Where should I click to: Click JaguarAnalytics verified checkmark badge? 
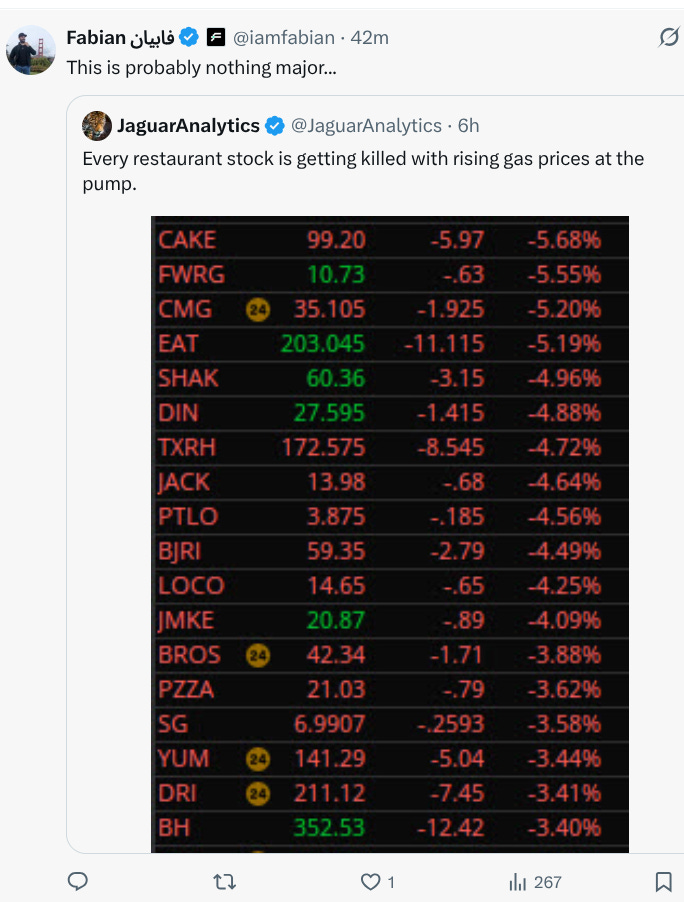pyautogui.click(x=274, y=125)
